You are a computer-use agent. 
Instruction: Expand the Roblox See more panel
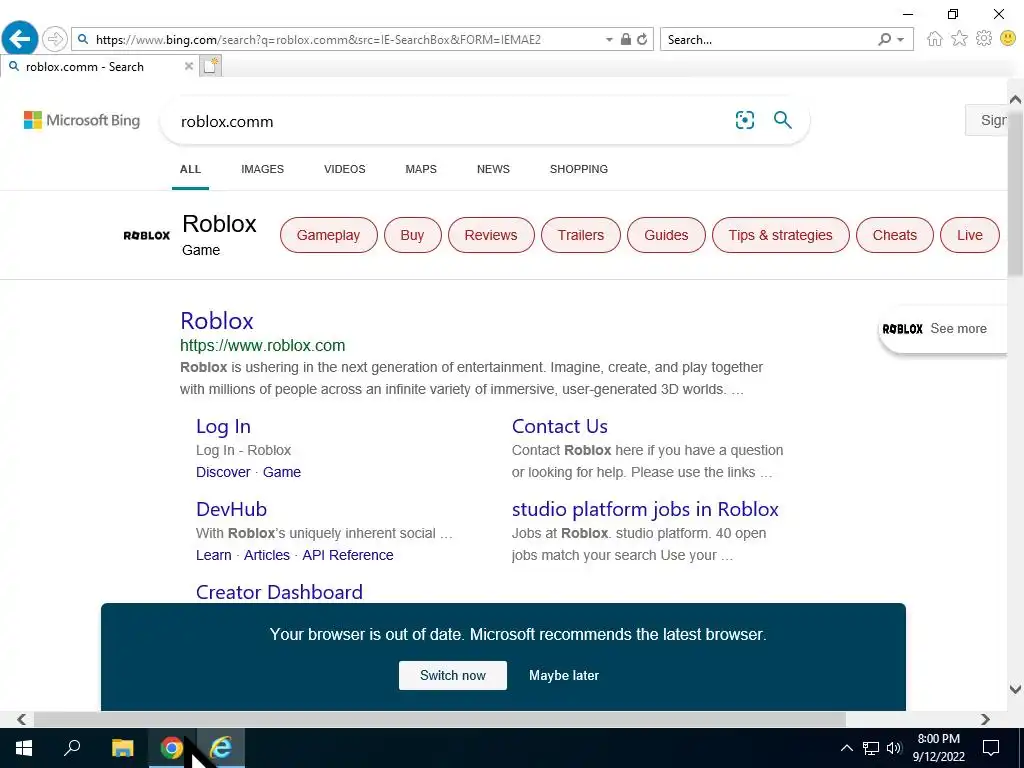[x=943, y=328]
